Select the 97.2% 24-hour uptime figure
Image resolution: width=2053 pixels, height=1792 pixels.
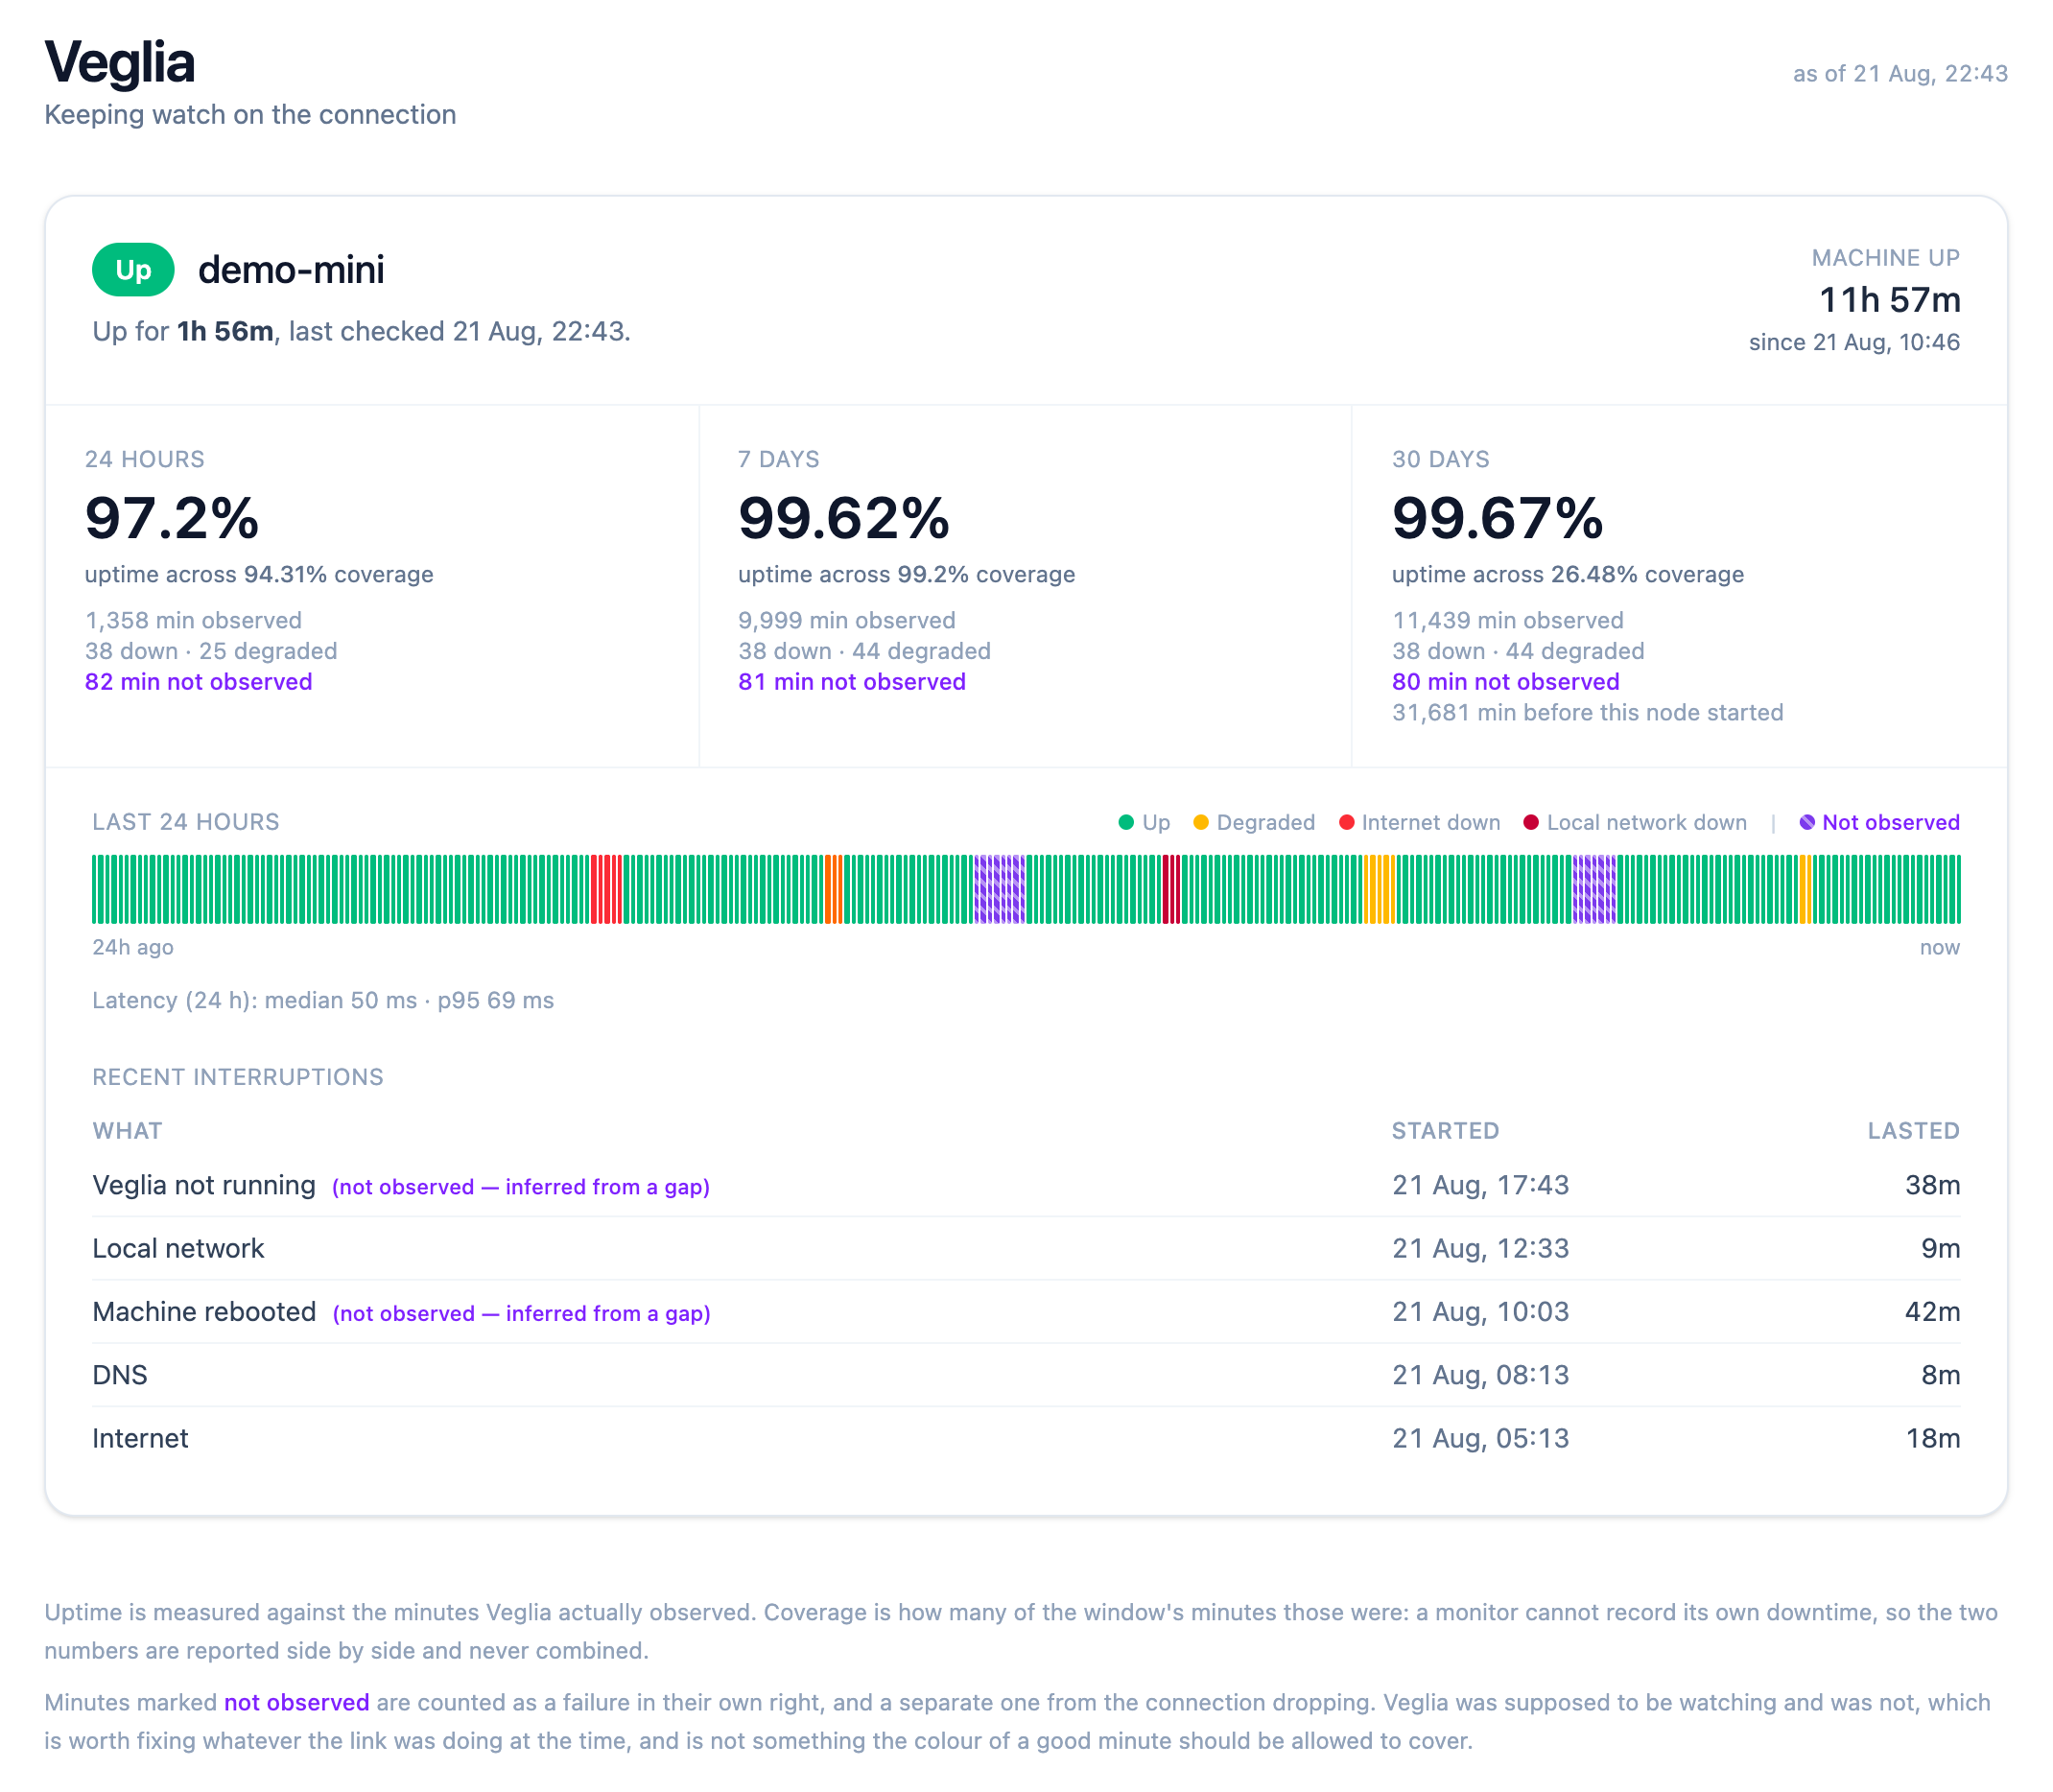click(x=172, y=518)
